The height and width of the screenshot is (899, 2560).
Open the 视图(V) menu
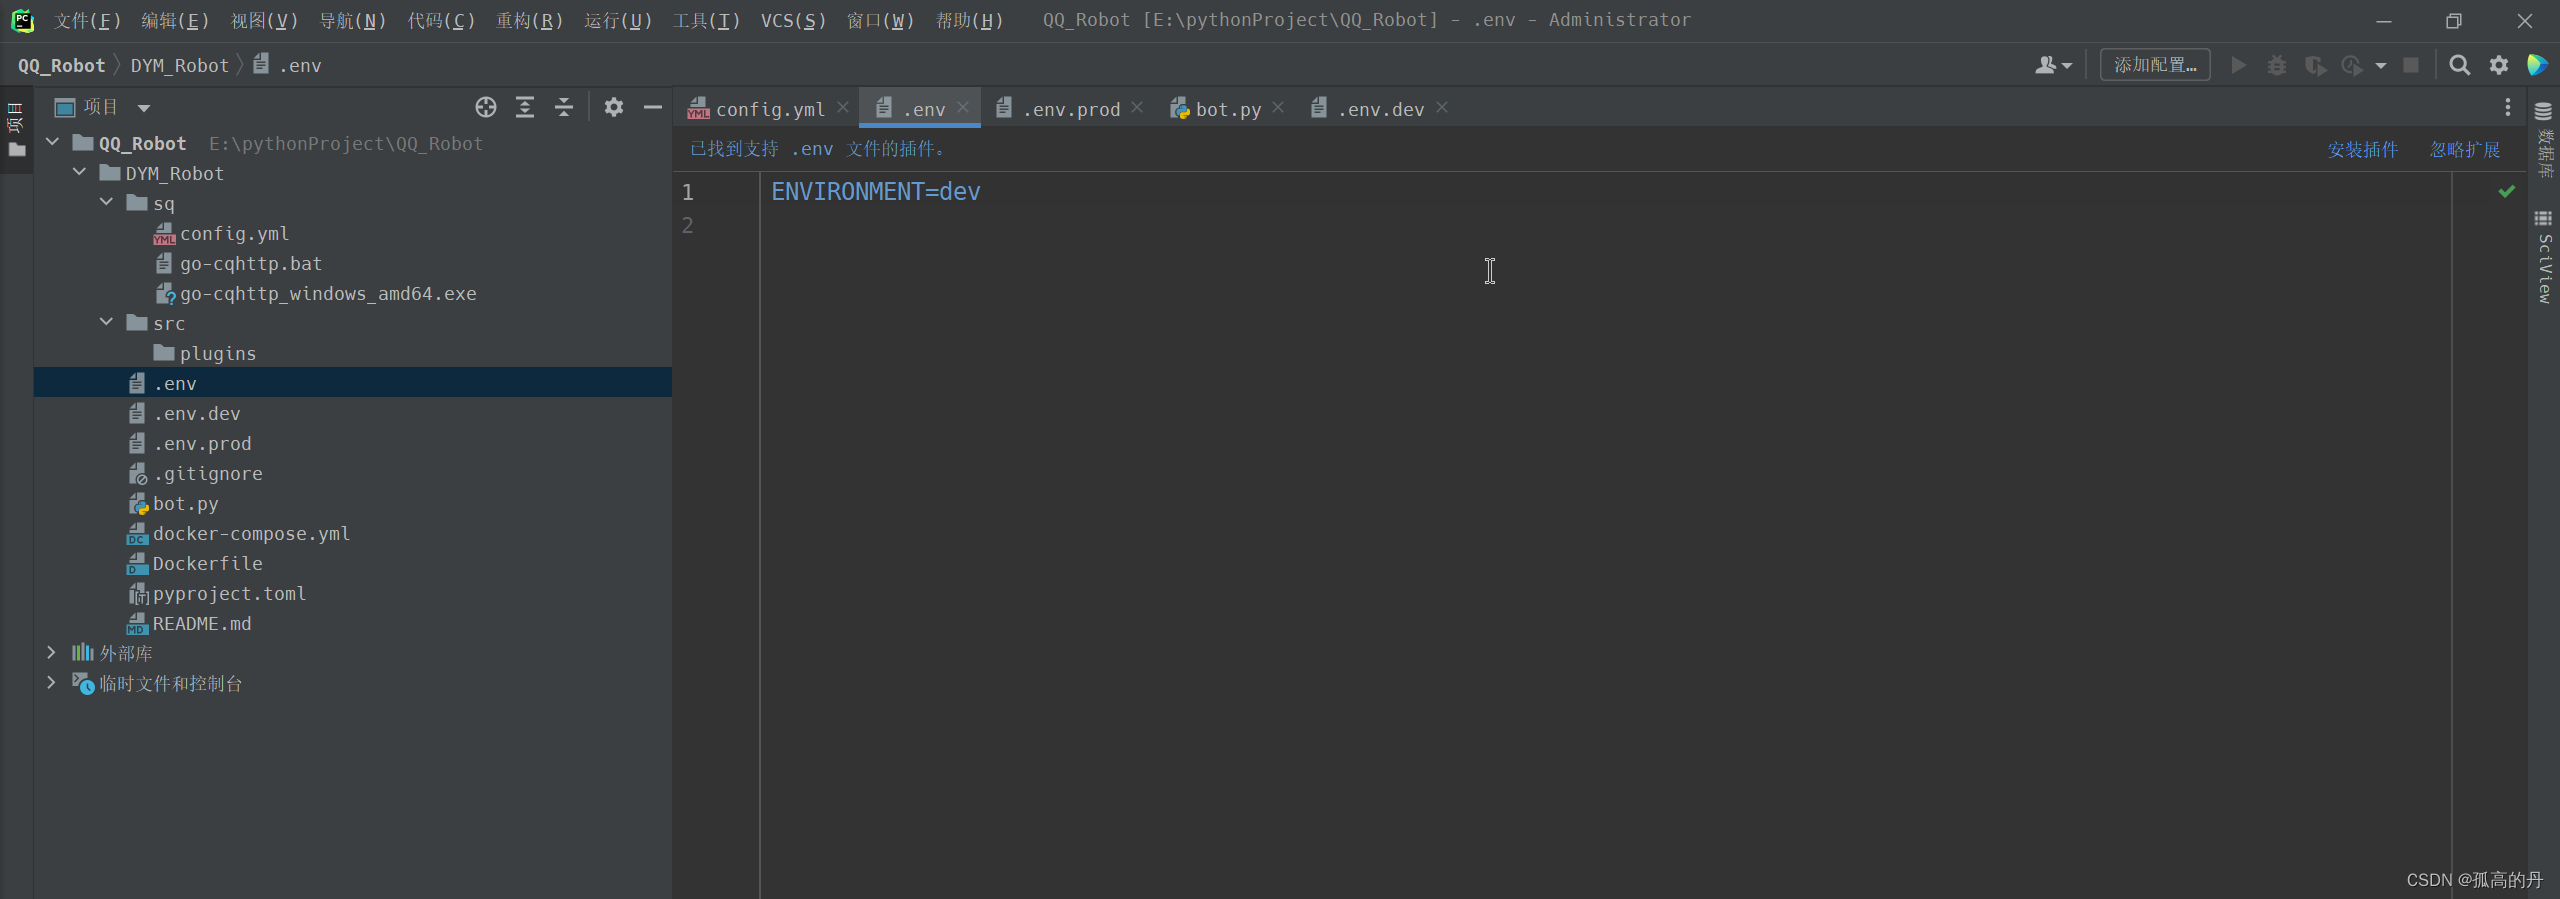[x=264, y=20]
